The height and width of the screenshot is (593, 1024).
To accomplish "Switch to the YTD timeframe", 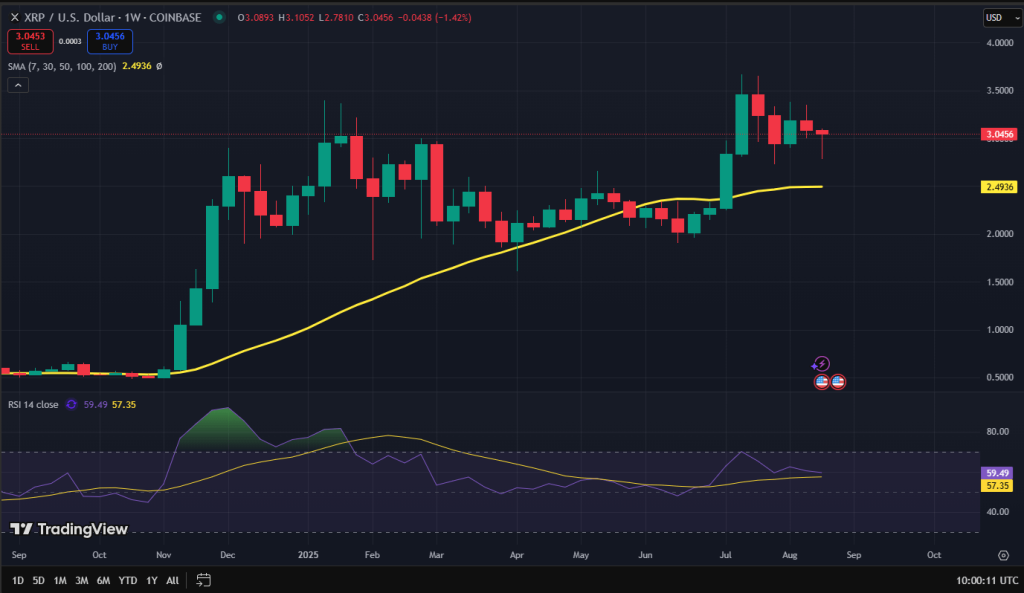I will [x=127, y=579].
